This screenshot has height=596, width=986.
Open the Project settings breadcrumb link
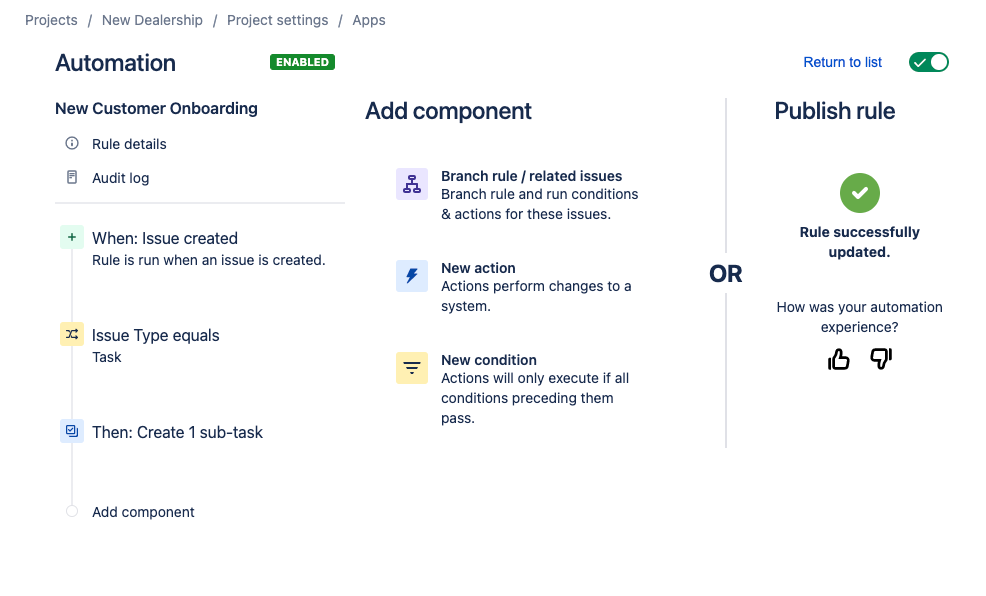pyautogui.click(x=277, y=20)
